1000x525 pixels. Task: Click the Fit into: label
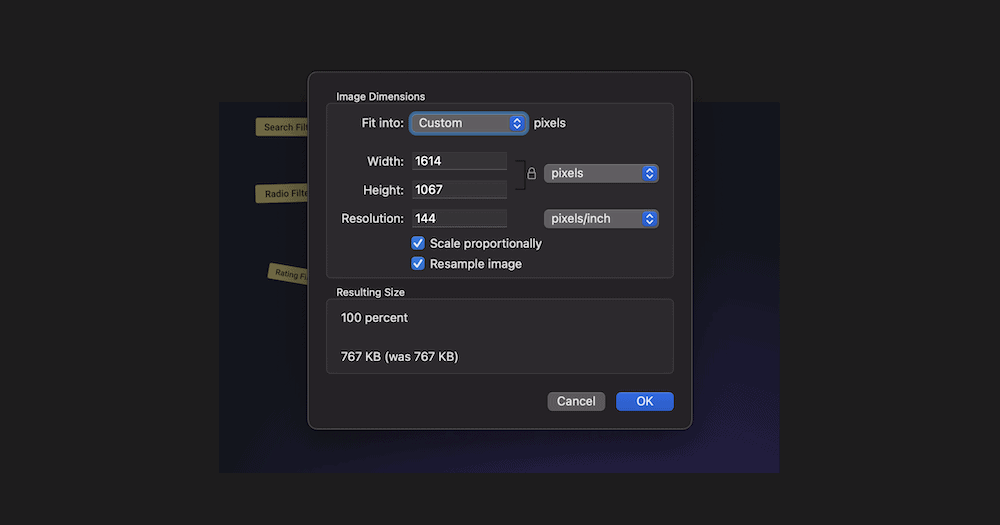point(383,123)
